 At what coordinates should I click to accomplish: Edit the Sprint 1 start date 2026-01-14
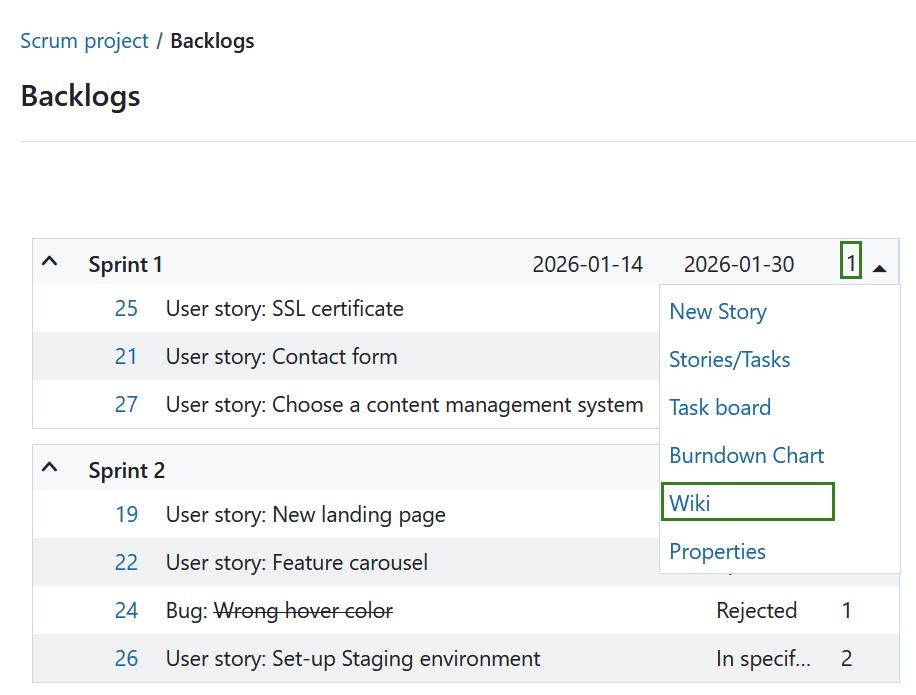[588, 263]
